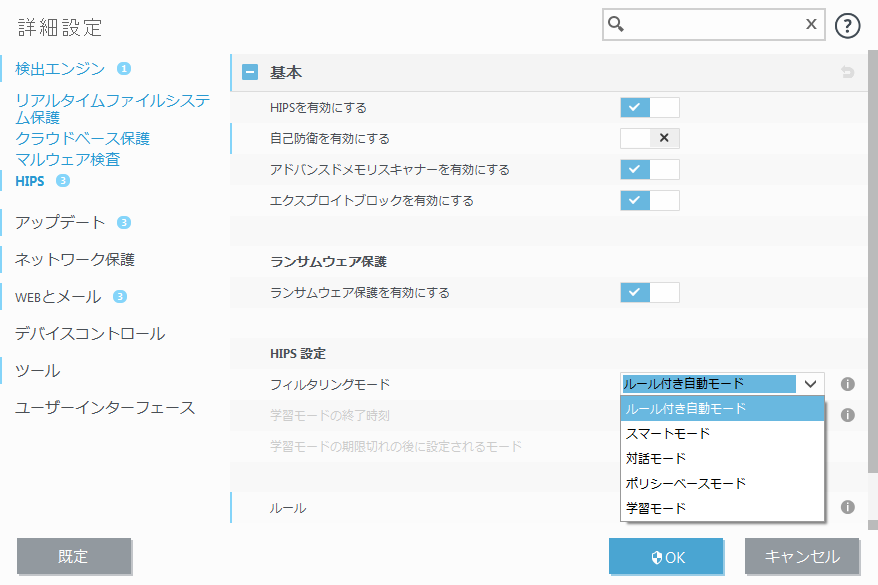Toggle HIPSを有効にする switch
Viewport: 878px width, 585px height.
[x=649, y=107]
